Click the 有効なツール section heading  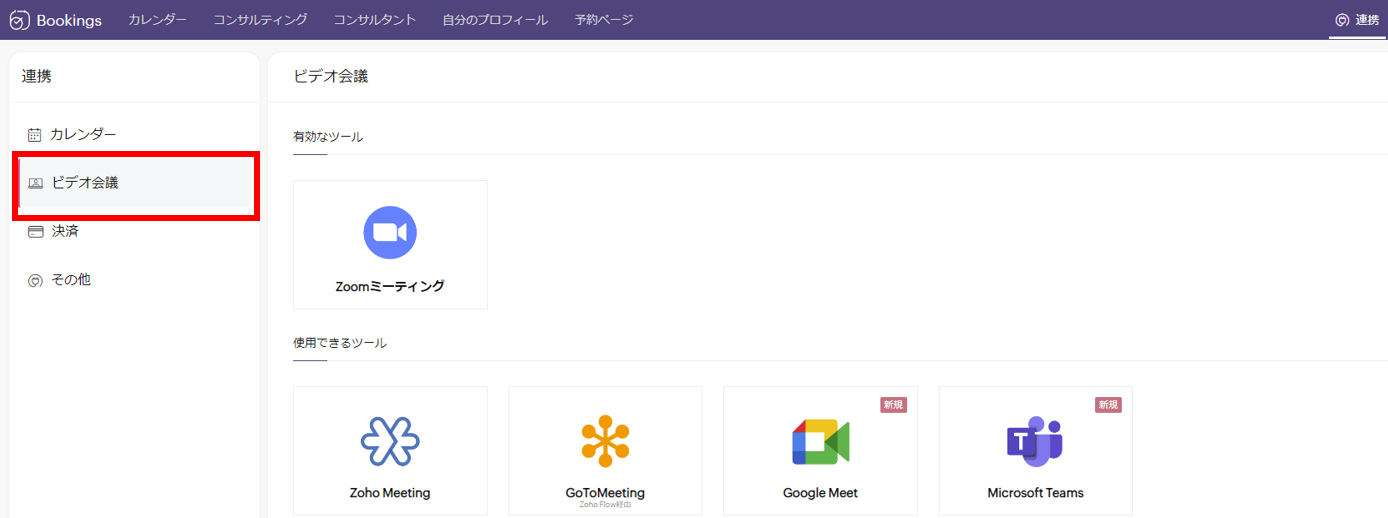click(x=328, y=137)
